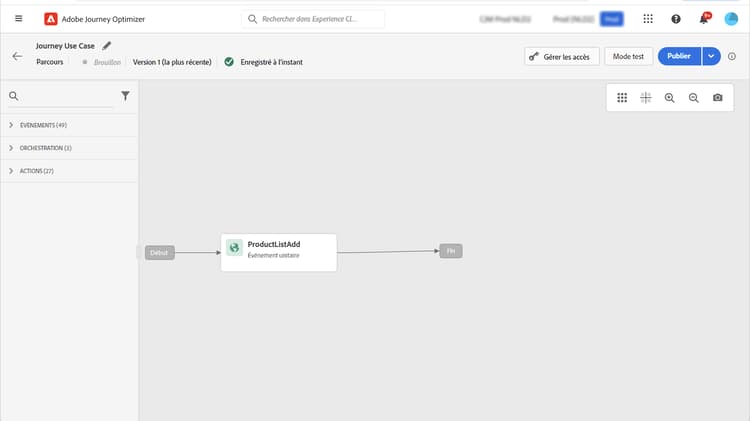Click Mode test button
750x421 pixels.
click(x=628, y=56)
